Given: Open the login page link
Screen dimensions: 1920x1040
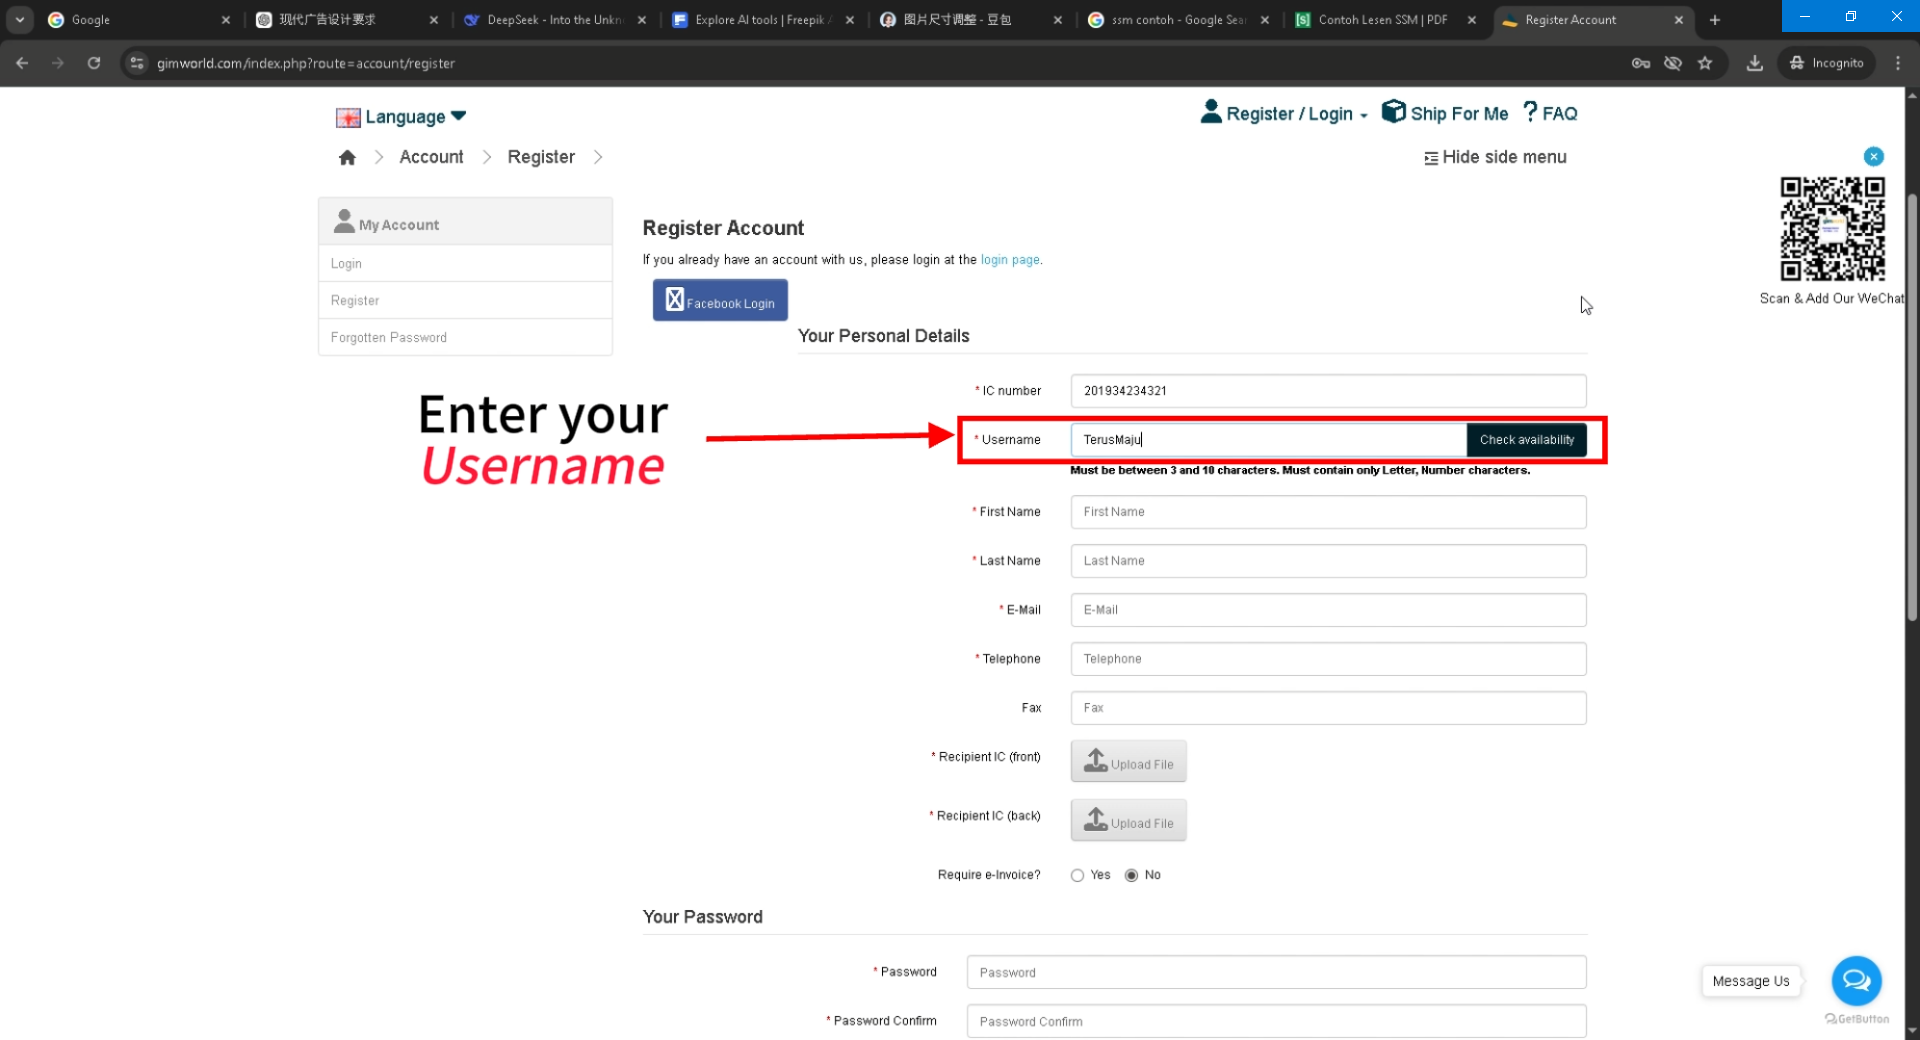Looking at the screenshot, I should (x=1010, y=259).
